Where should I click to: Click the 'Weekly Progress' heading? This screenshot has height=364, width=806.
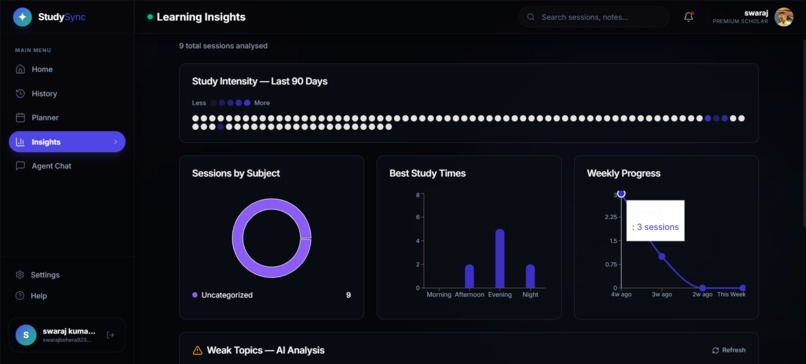(624, 173)
